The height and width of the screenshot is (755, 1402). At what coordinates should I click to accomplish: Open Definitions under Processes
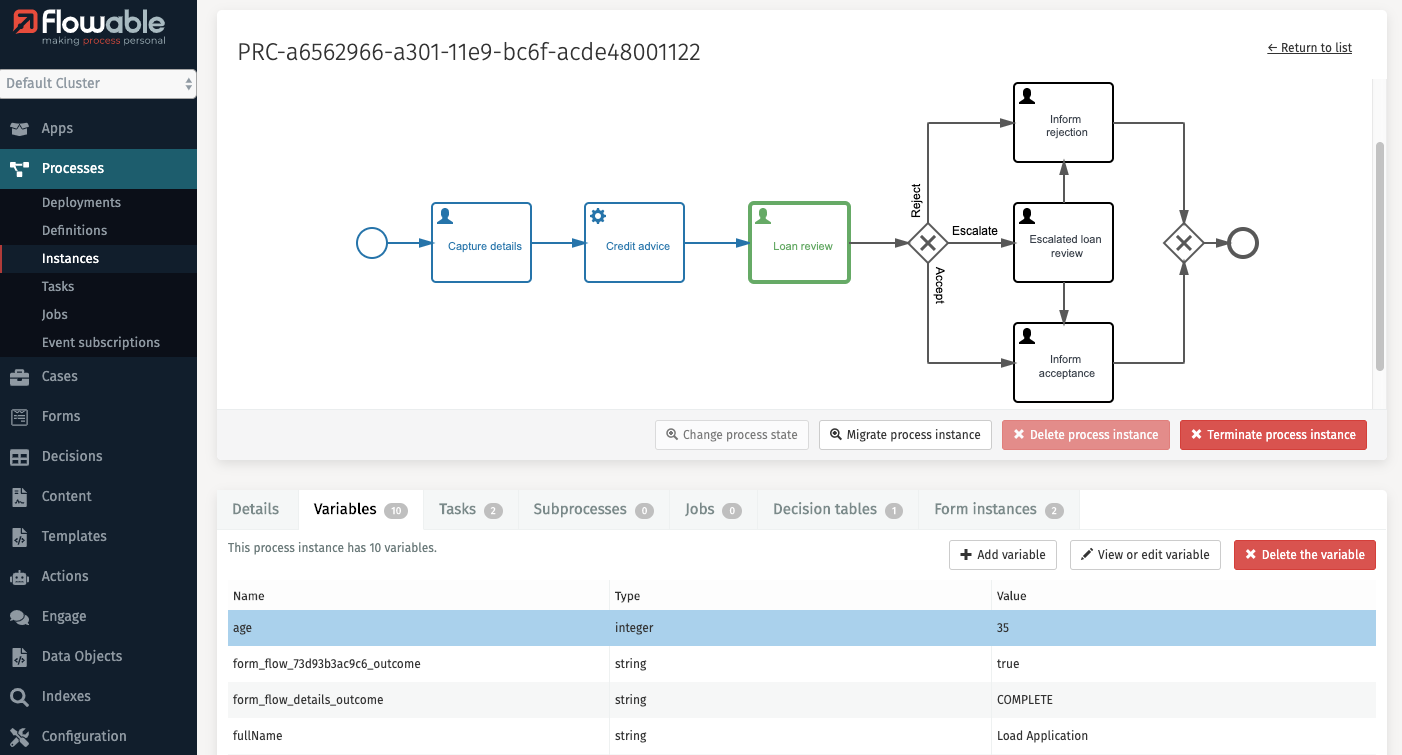pyautogui.click(x=74, y=231)
